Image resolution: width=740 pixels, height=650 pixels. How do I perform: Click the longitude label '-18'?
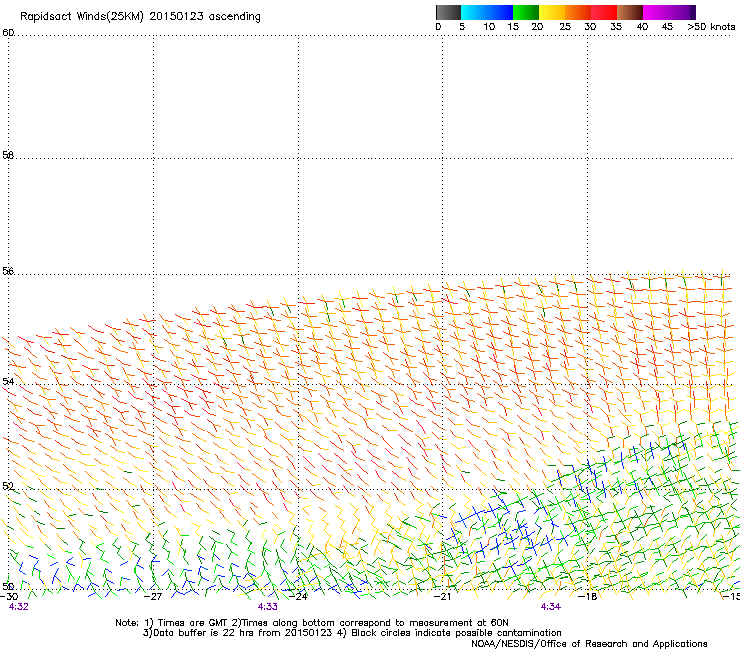587,597
